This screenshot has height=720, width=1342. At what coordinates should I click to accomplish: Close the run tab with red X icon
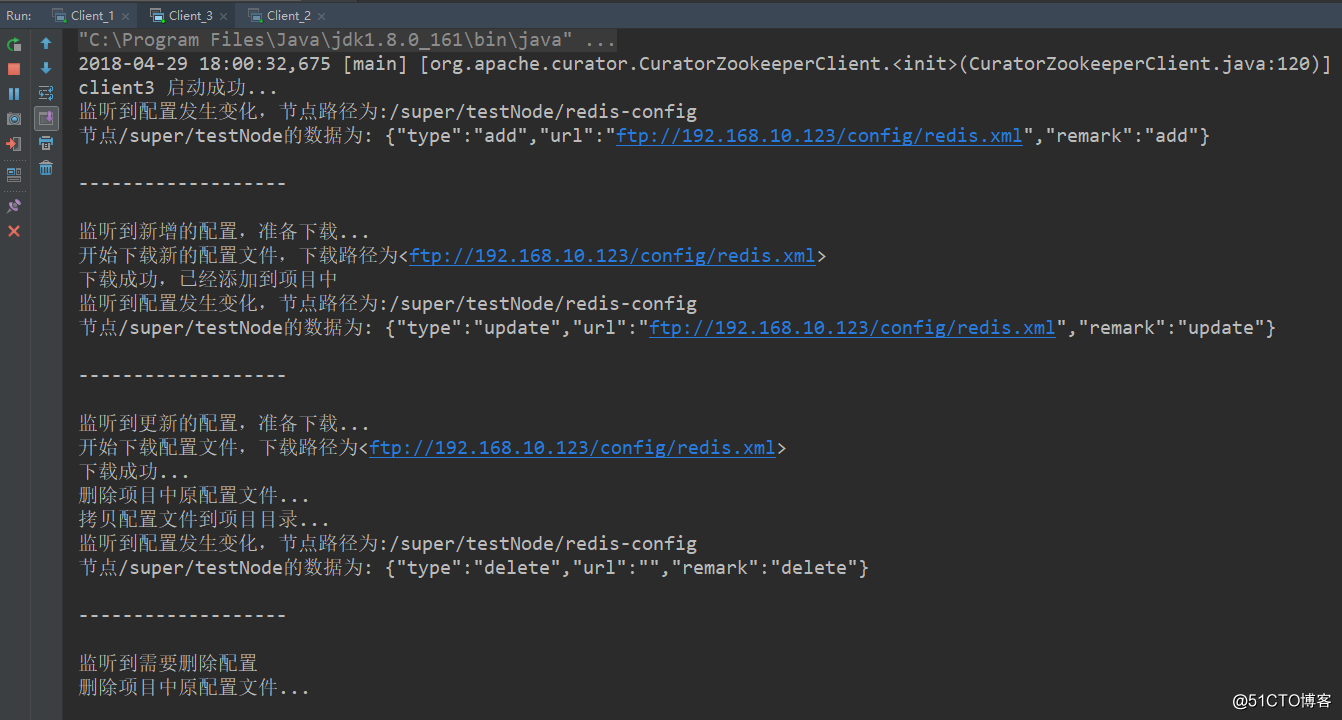point(14,231)
